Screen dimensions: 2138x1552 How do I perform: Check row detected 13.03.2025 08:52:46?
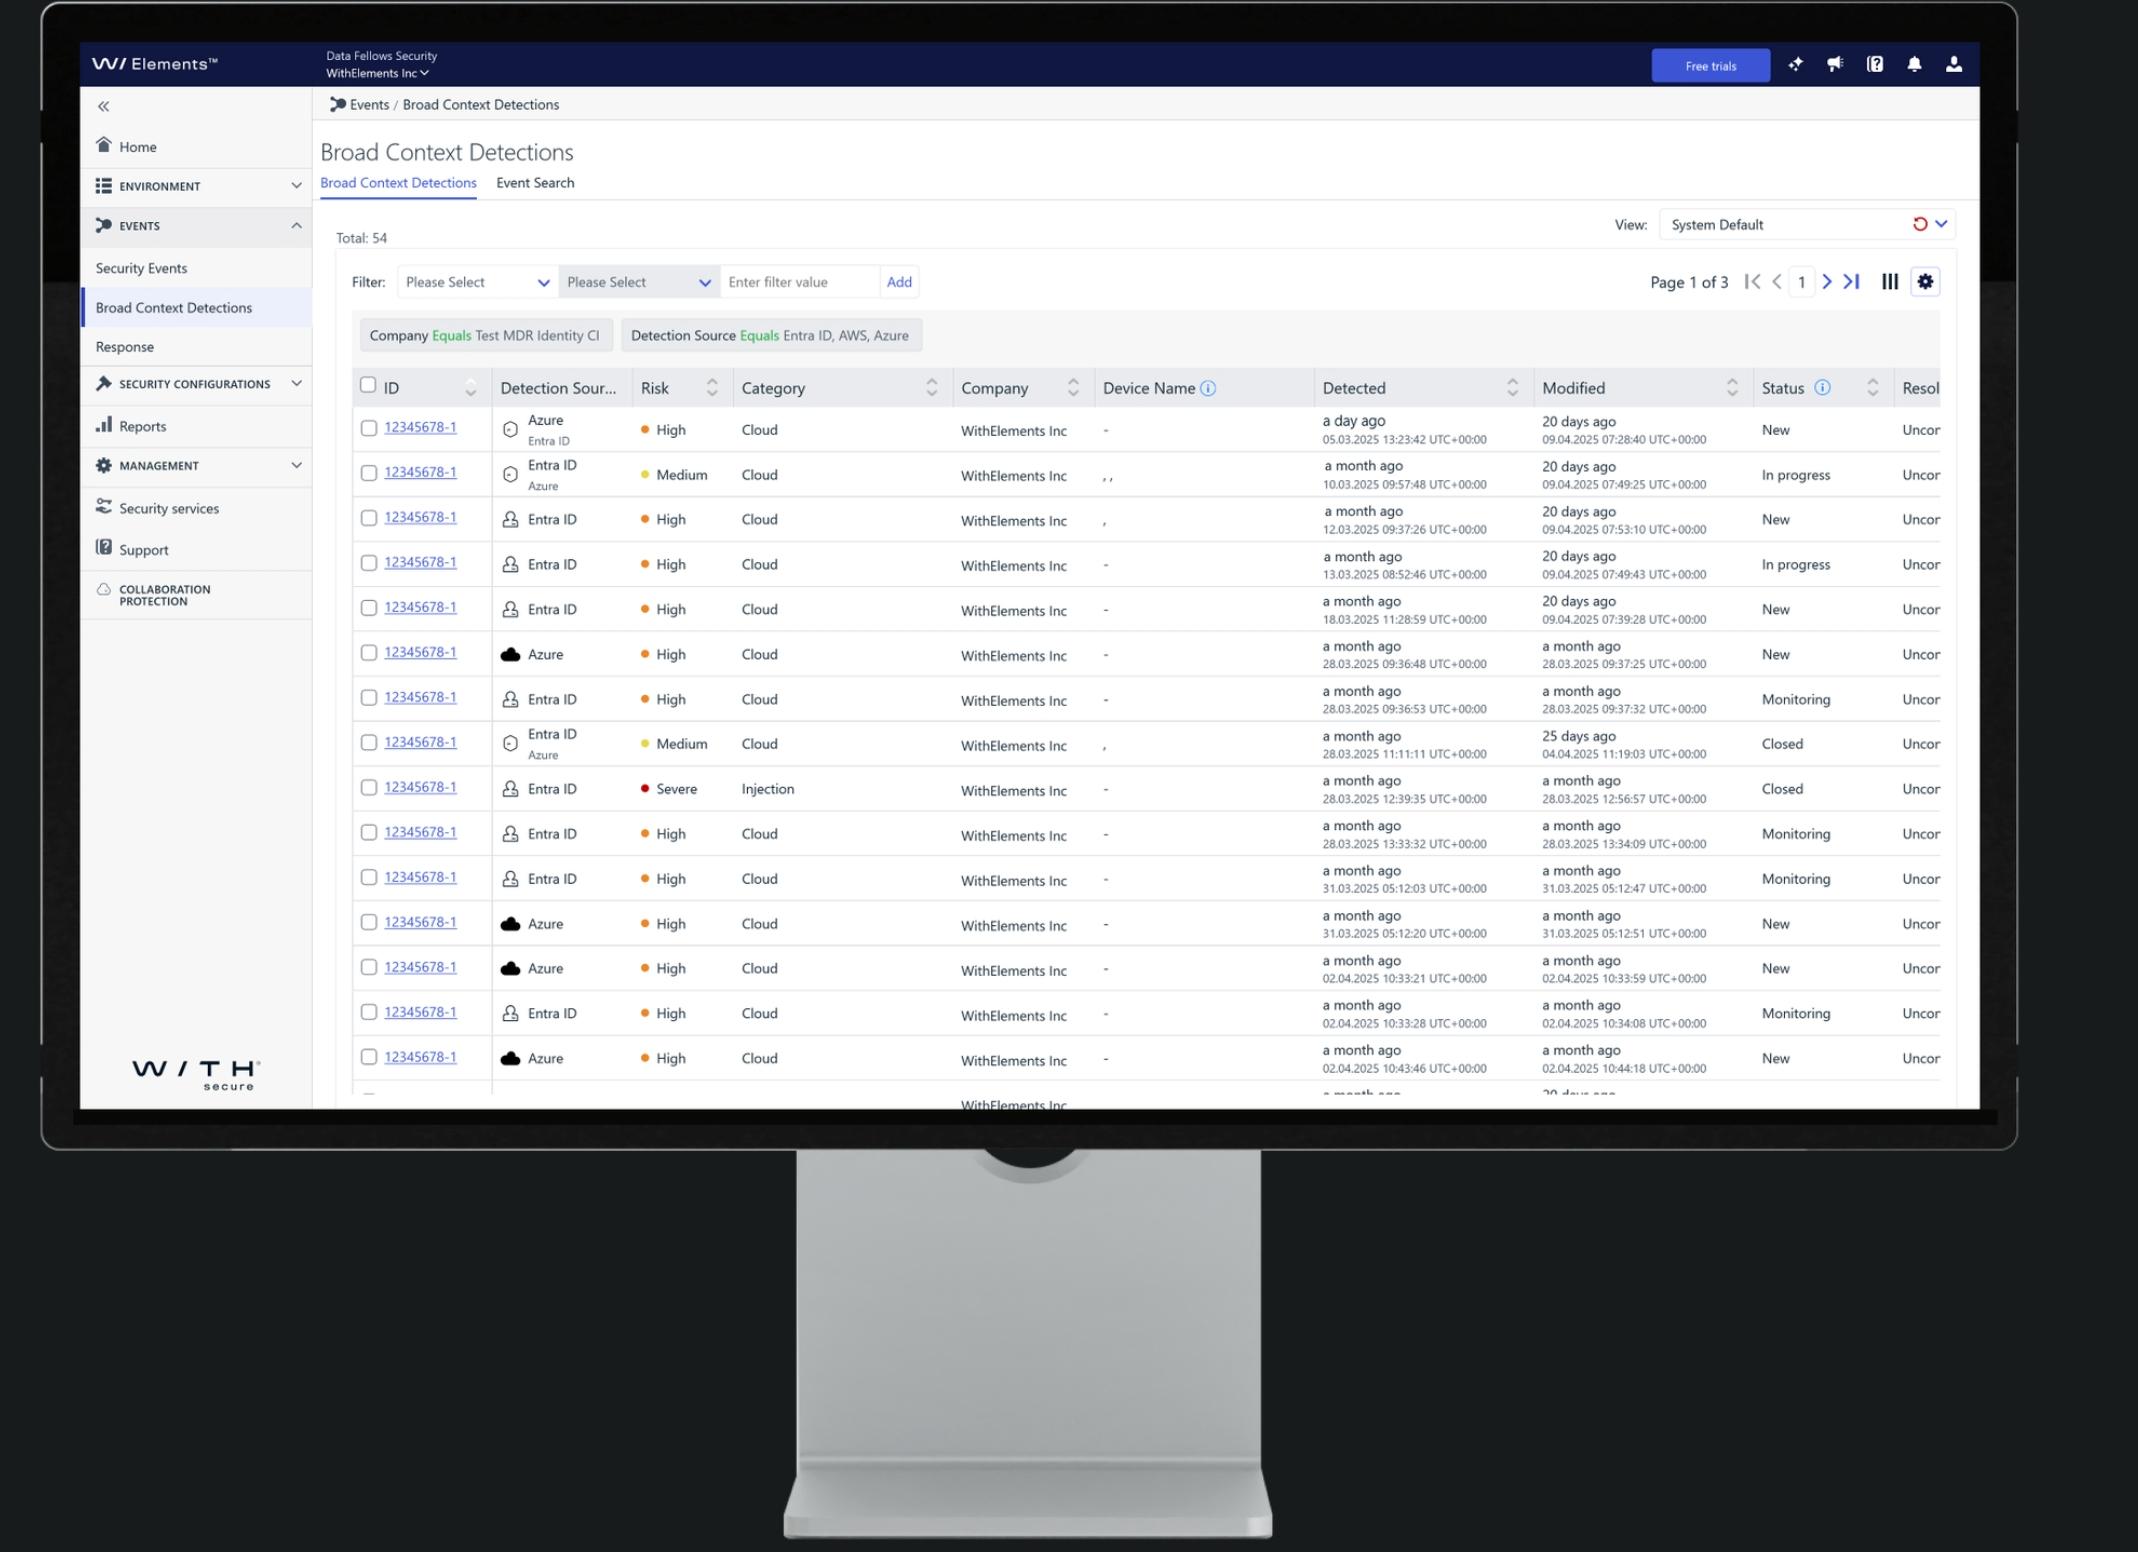pyautogui.click(x=369, y=563)
